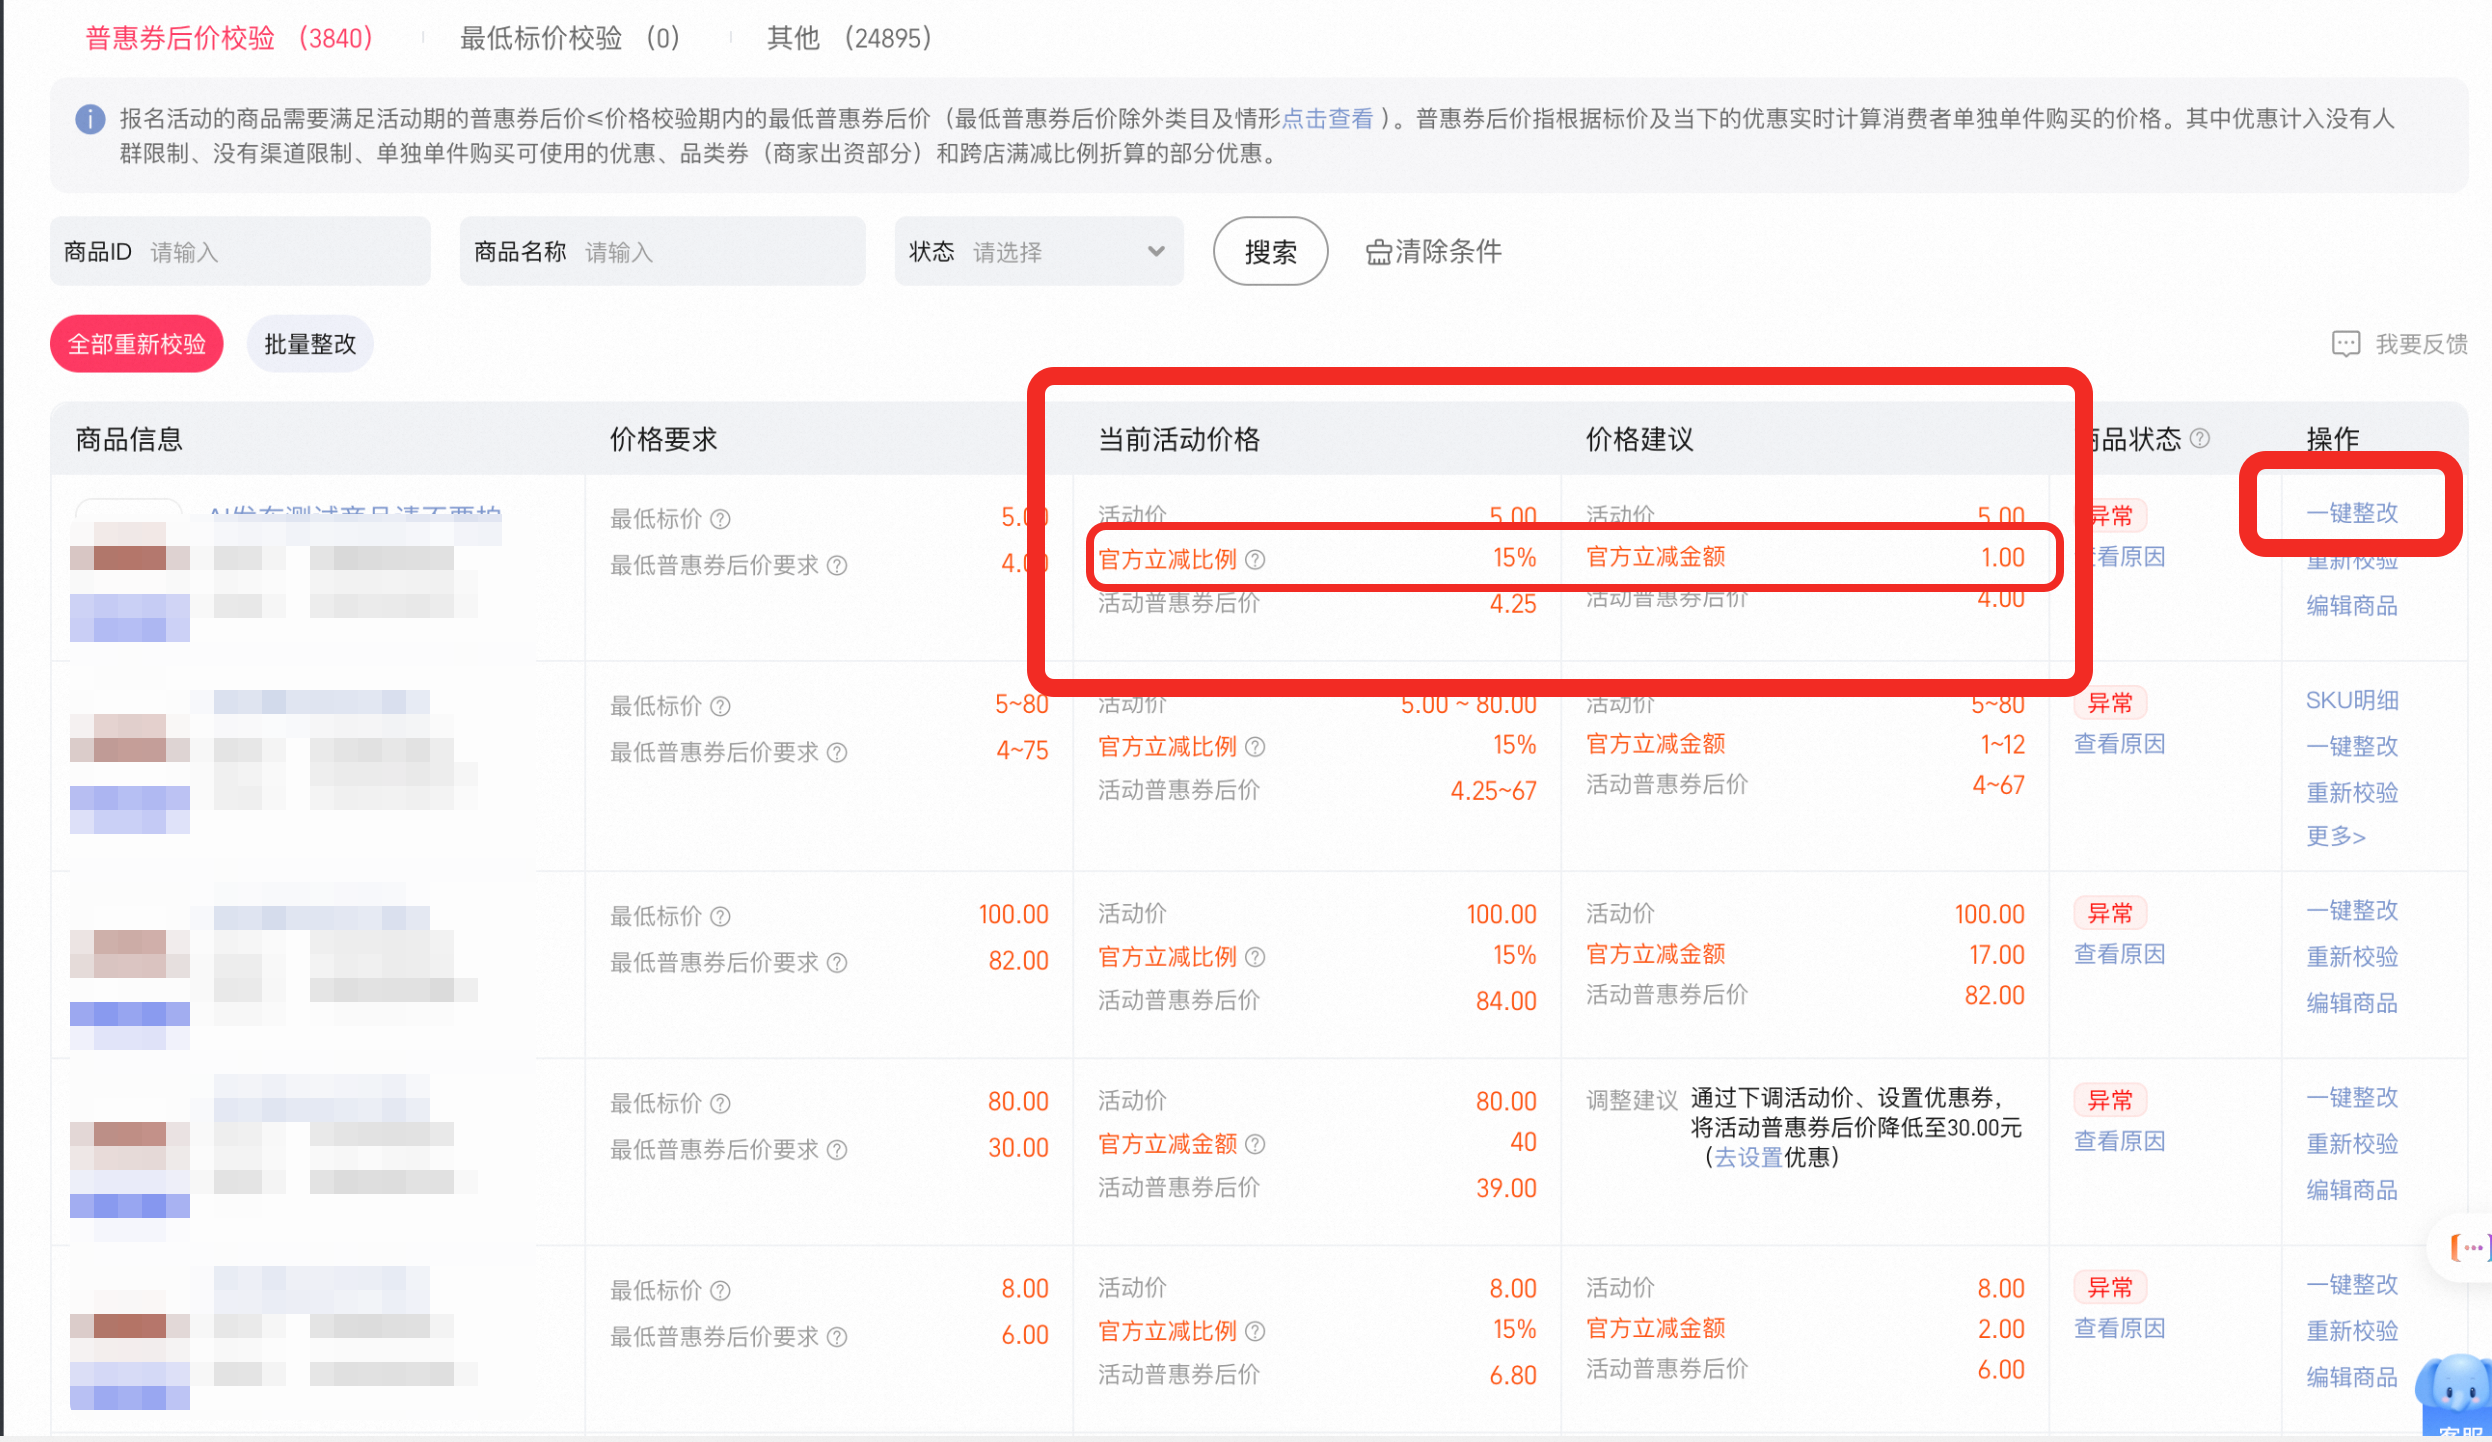This screenshot has height=1442, width=2492.
Task: Open SKU明细 for the 5~80 product
Action: (2352, 700)
